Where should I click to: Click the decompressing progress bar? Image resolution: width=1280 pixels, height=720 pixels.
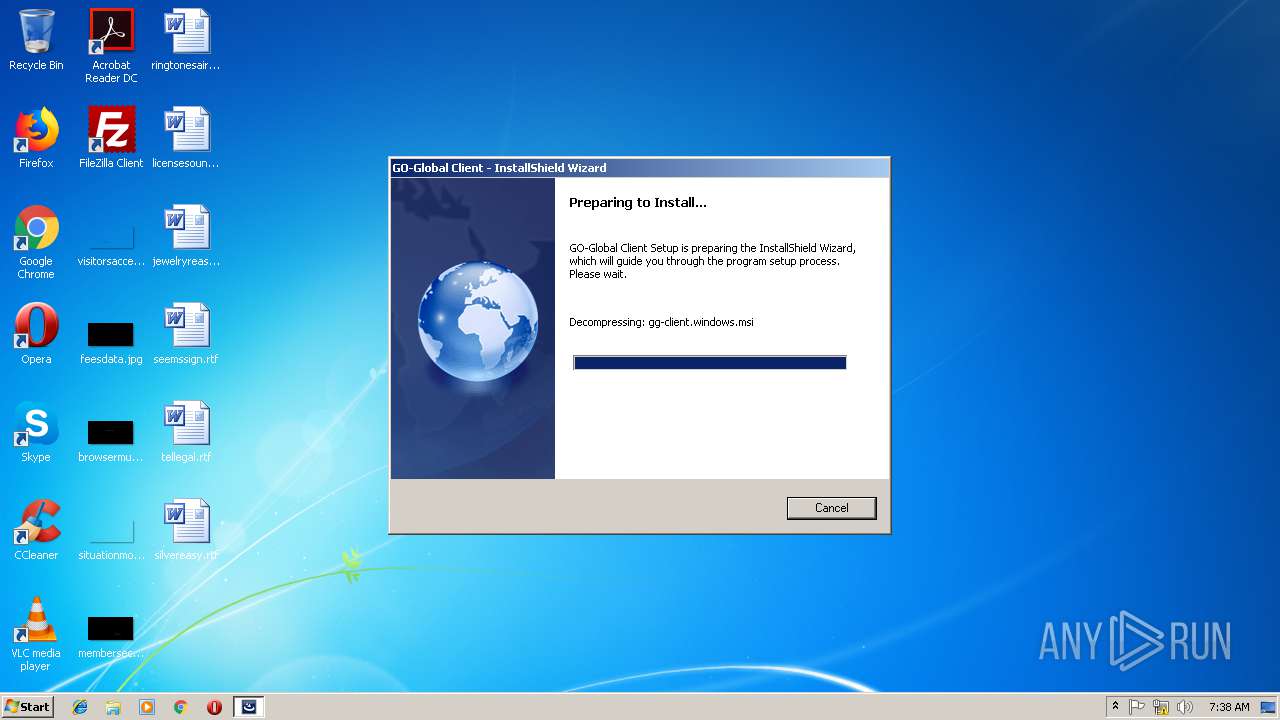coord(710,362)
